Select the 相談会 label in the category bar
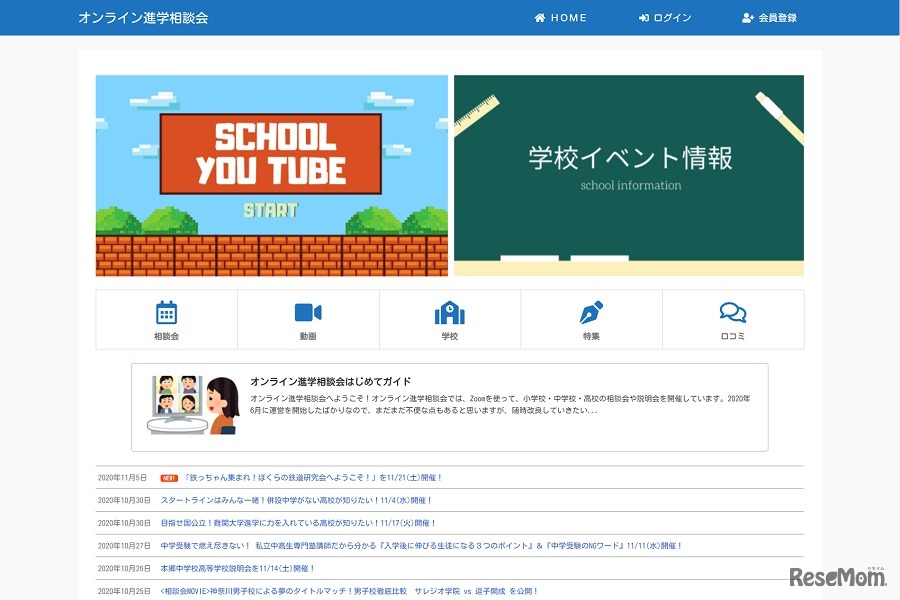Screen dimensions: 900x600 click(x=166, y=336)
